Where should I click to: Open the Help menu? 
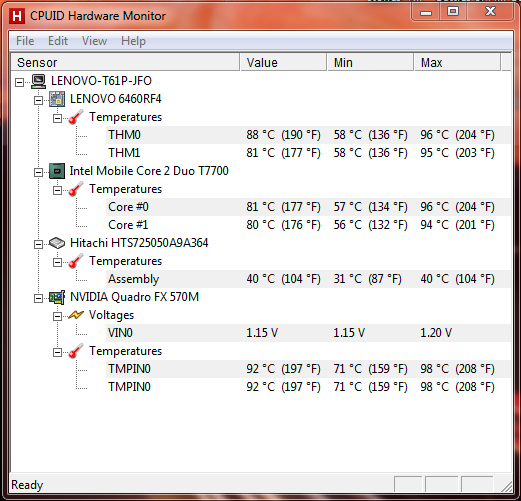click(133, 41)
